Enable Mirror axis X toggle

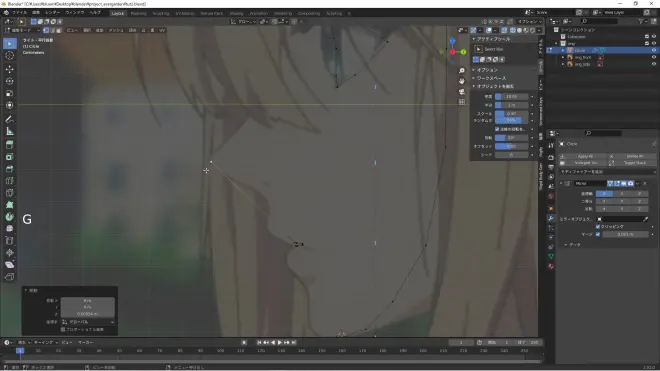604,194
